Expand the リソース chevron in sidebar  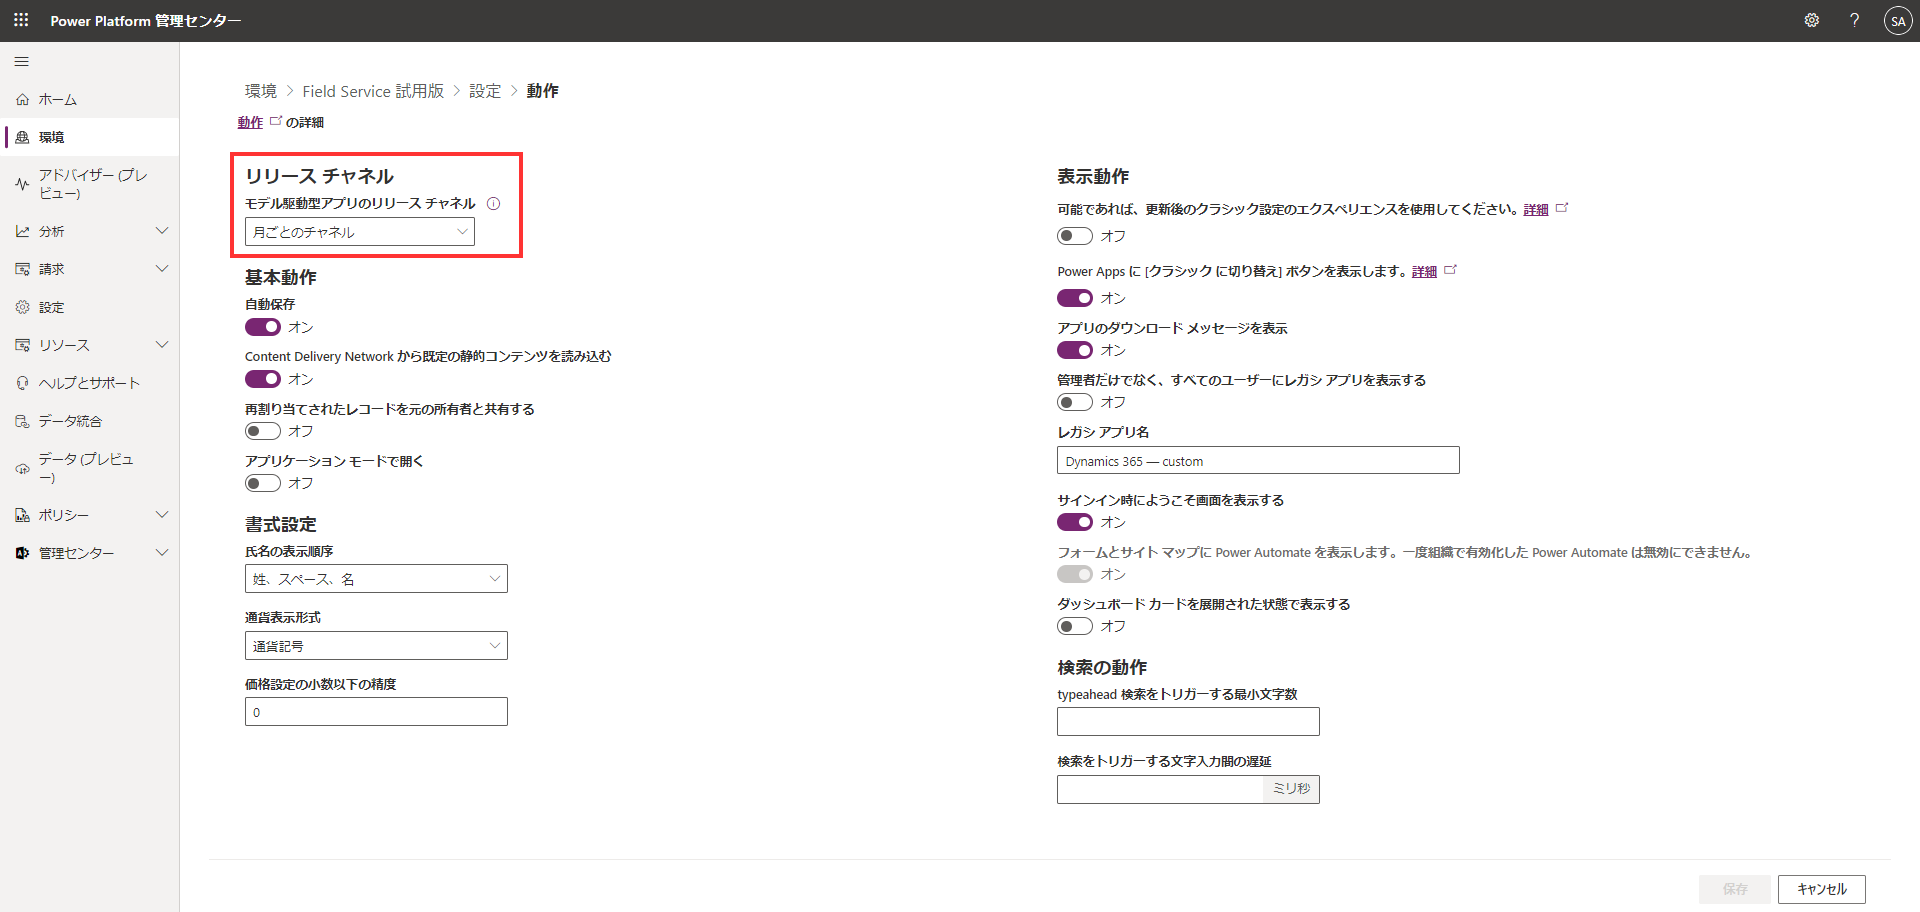162,345
